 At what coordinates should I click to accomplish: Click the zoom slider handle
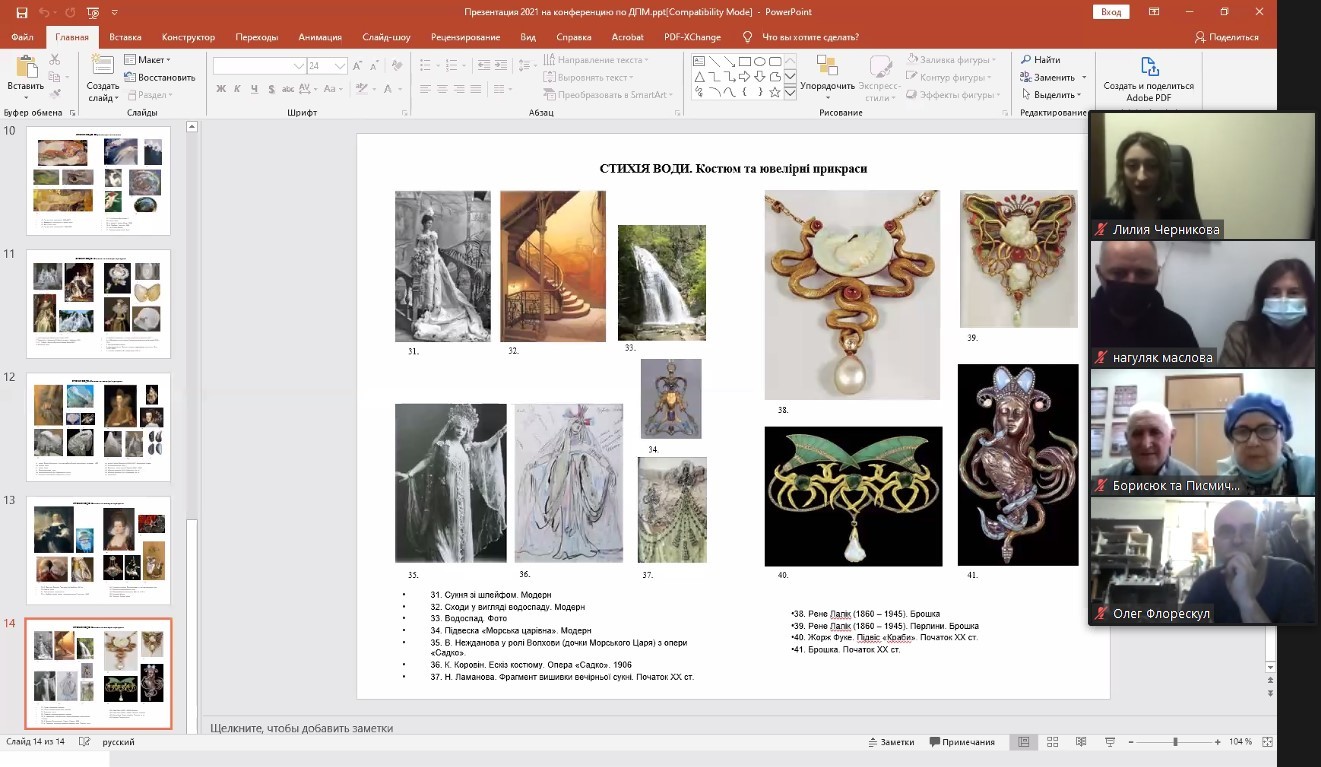tap(1175, 742)
